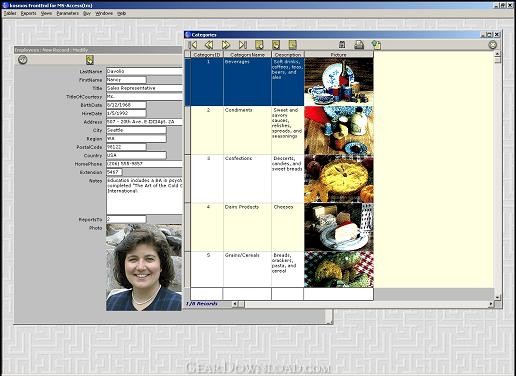Click the Employees window title bar
The width and height of the screenshot is (516, 376).
(98, 50)
